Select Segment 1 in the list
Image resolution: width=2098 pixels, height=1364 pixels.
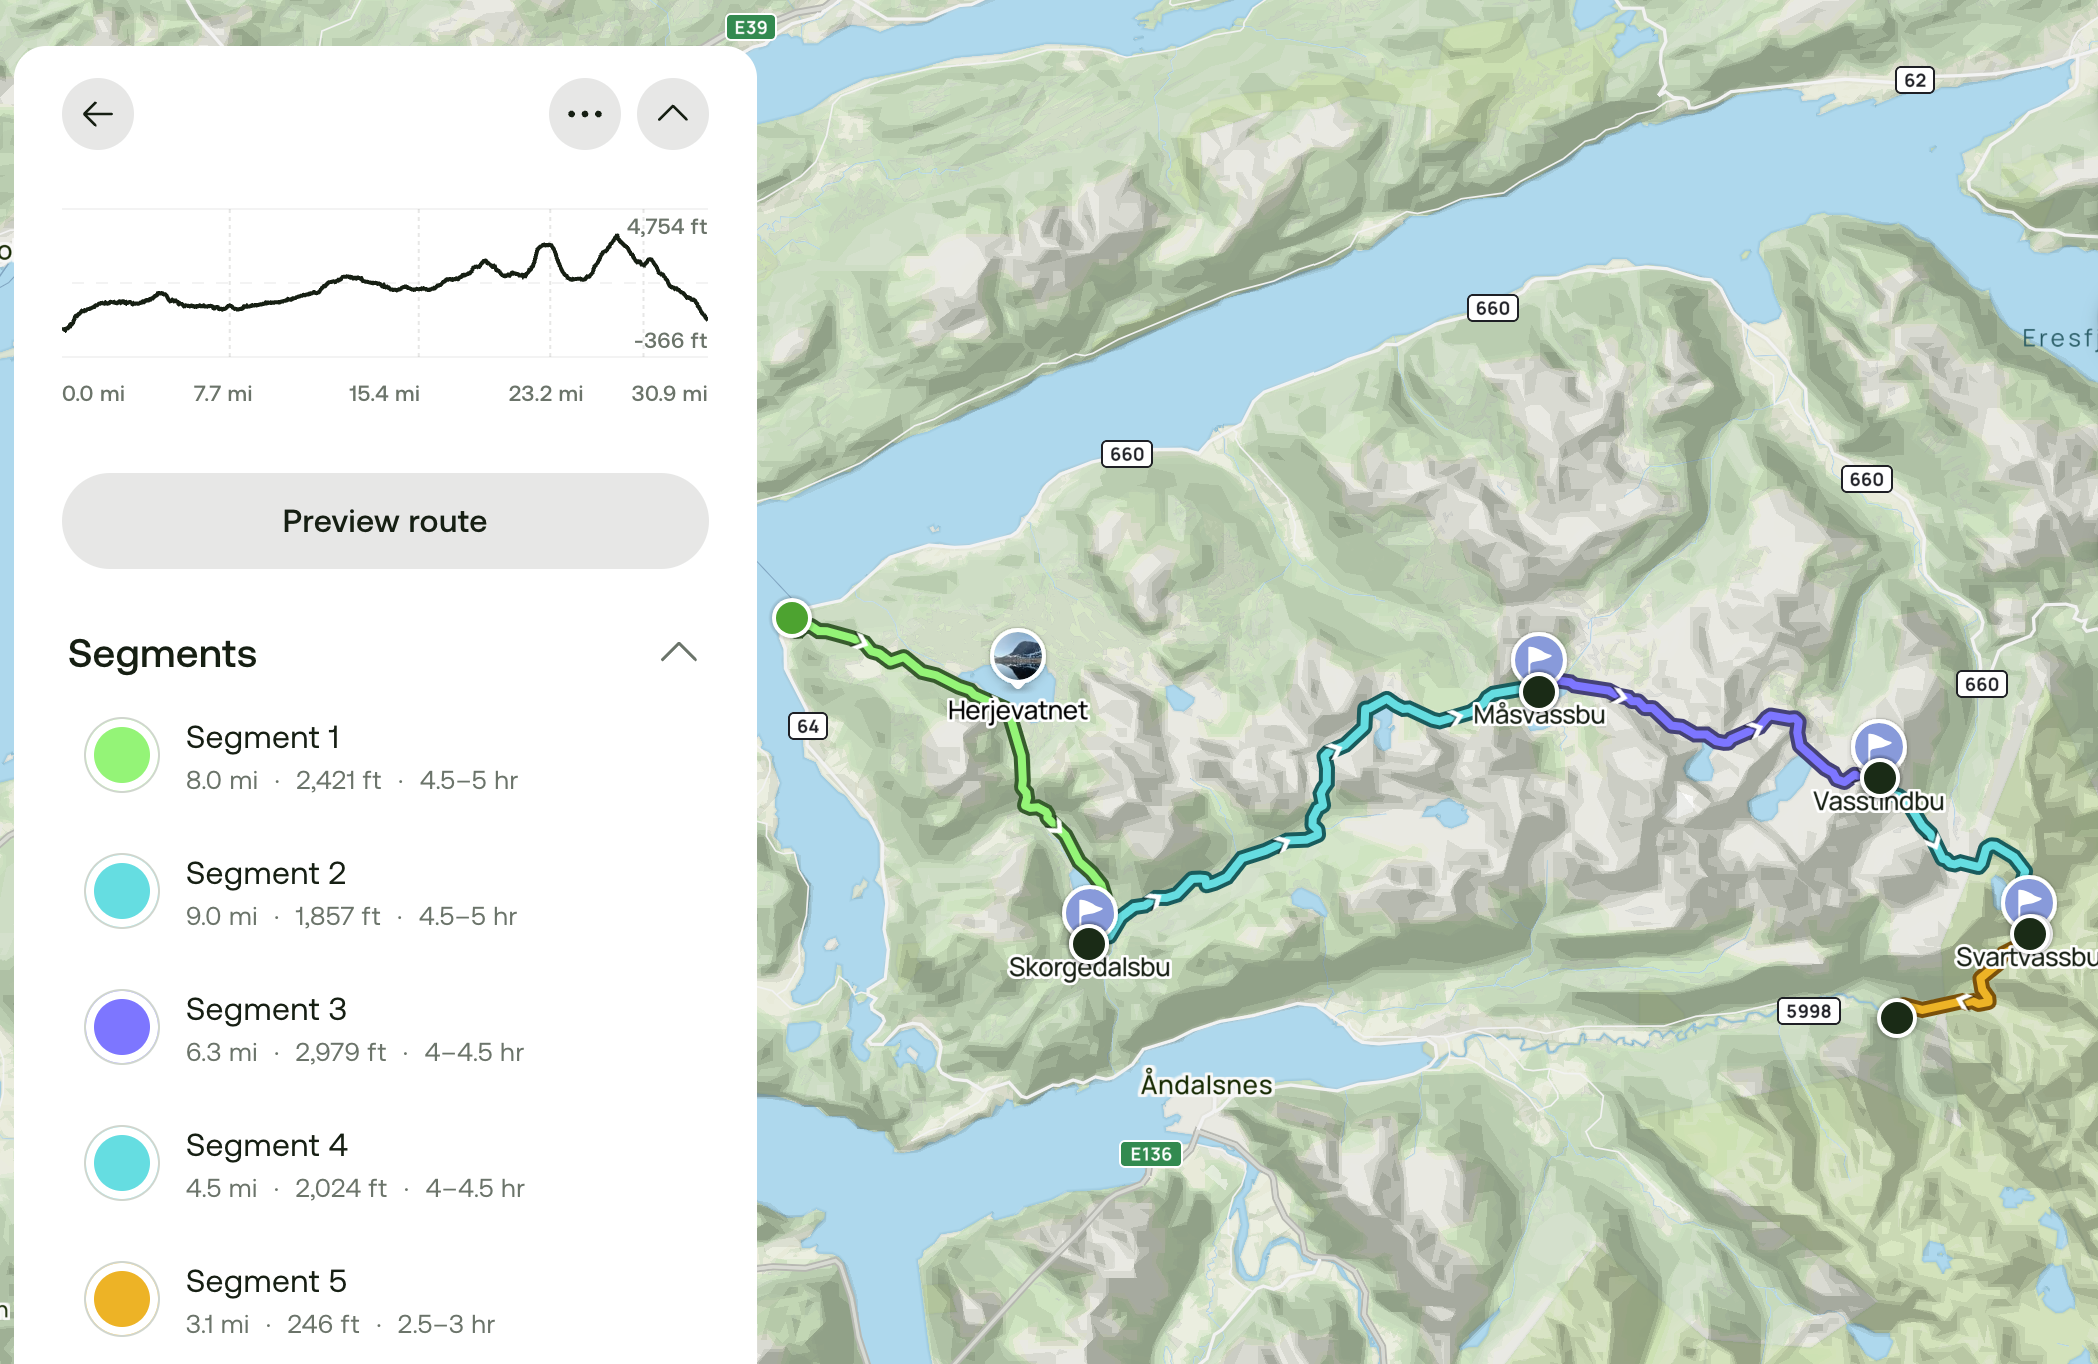coord(385,756)
